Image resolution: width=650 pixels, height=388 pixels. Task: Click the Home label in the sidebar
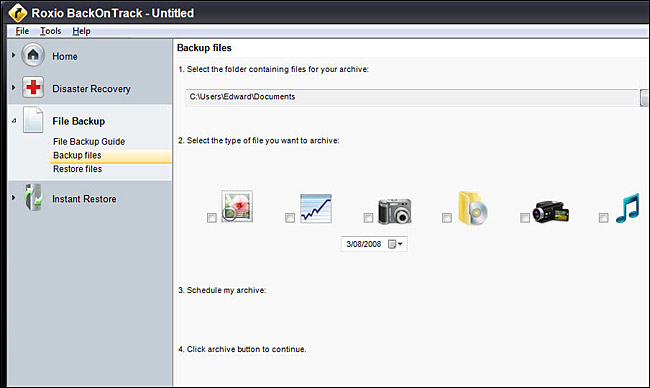65,56
